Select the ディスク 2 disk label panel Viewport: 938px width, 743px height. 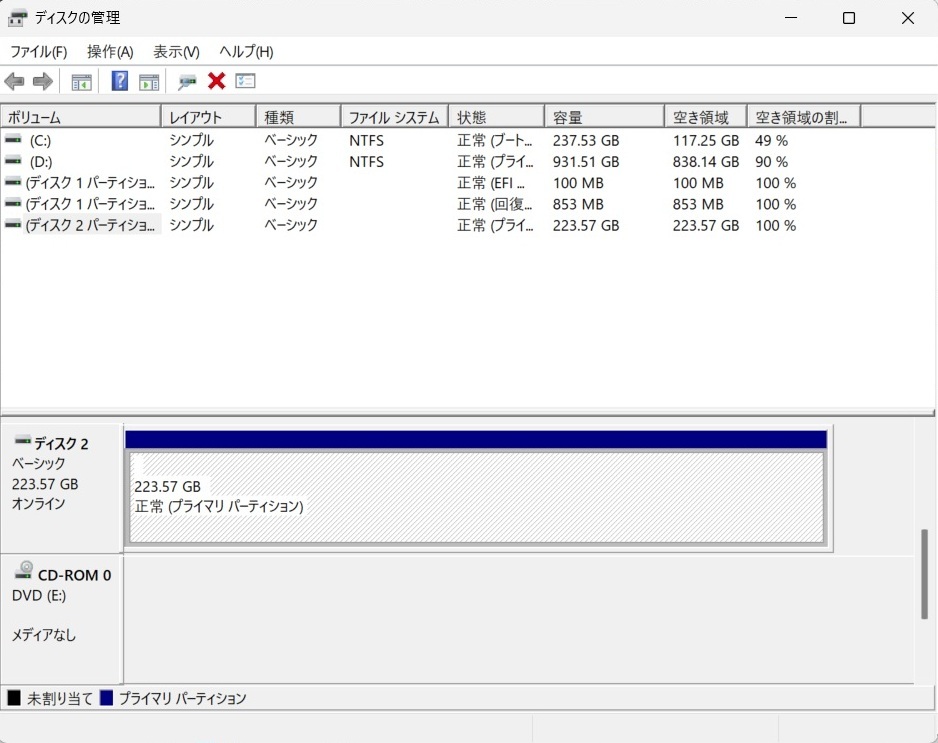62,488
